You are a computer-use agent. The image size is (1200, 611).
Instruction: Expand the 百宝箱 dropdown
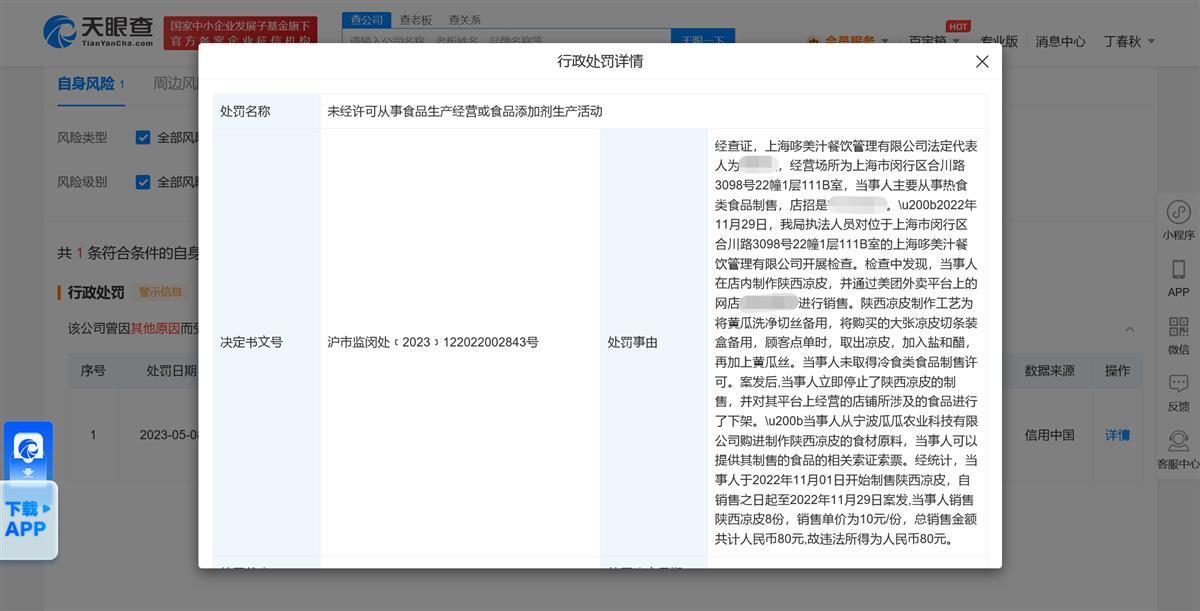coord(934,41)
